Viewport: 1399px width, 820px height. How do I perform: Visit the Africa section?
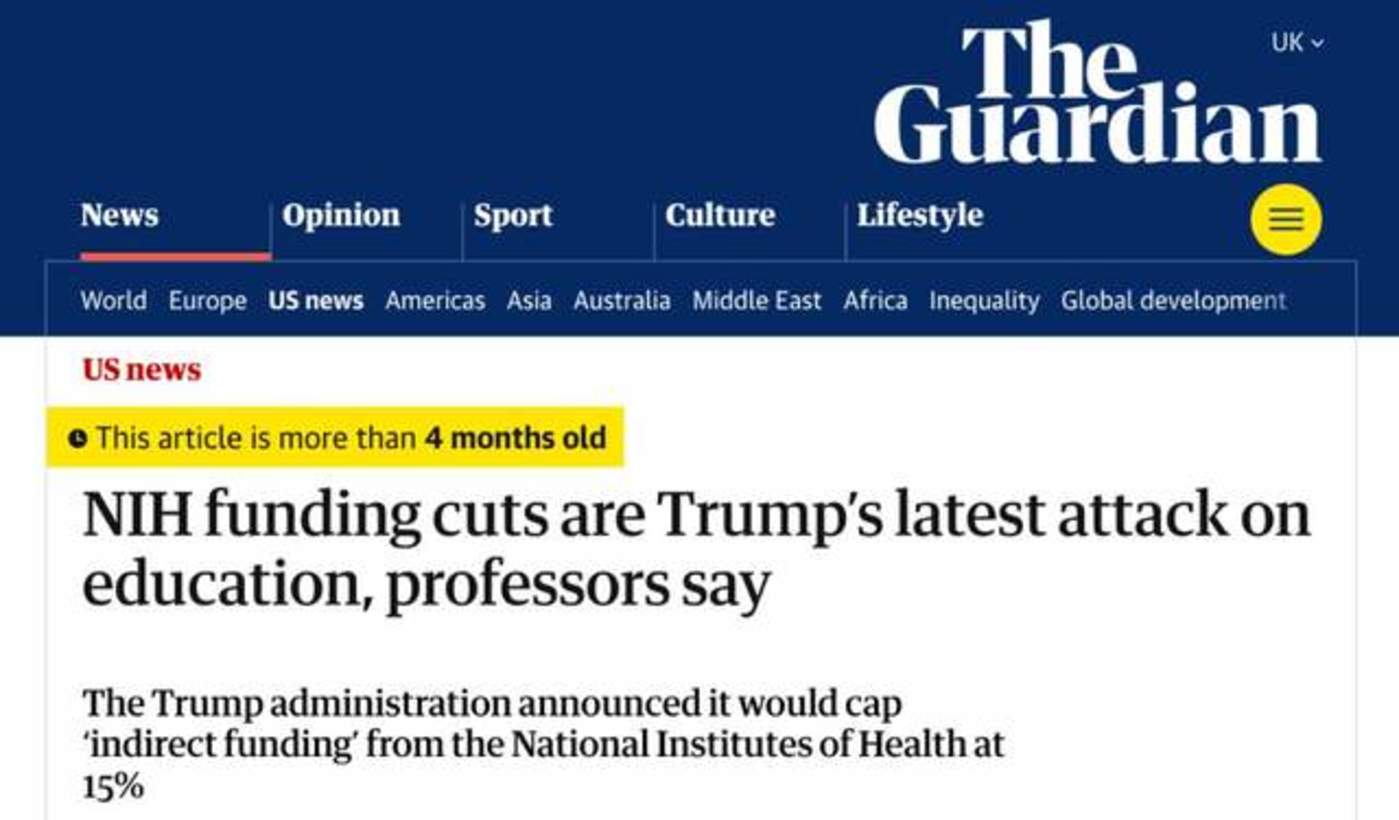point(875,300)
